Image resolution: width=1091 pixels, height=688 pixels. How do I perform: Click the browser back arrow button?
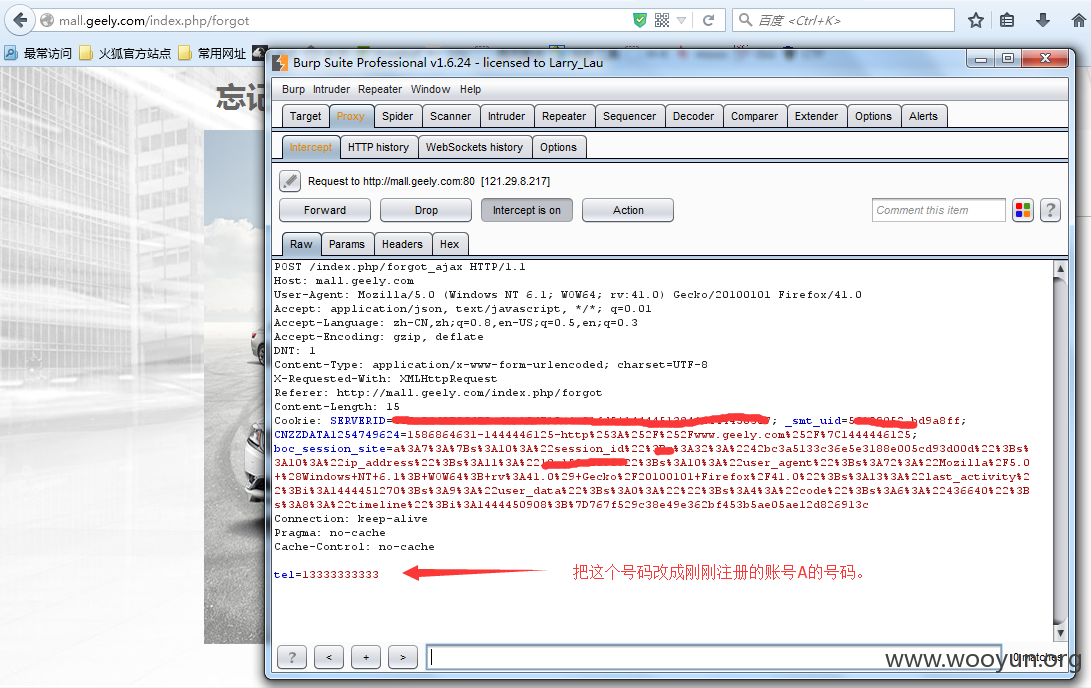coord(20,20)
